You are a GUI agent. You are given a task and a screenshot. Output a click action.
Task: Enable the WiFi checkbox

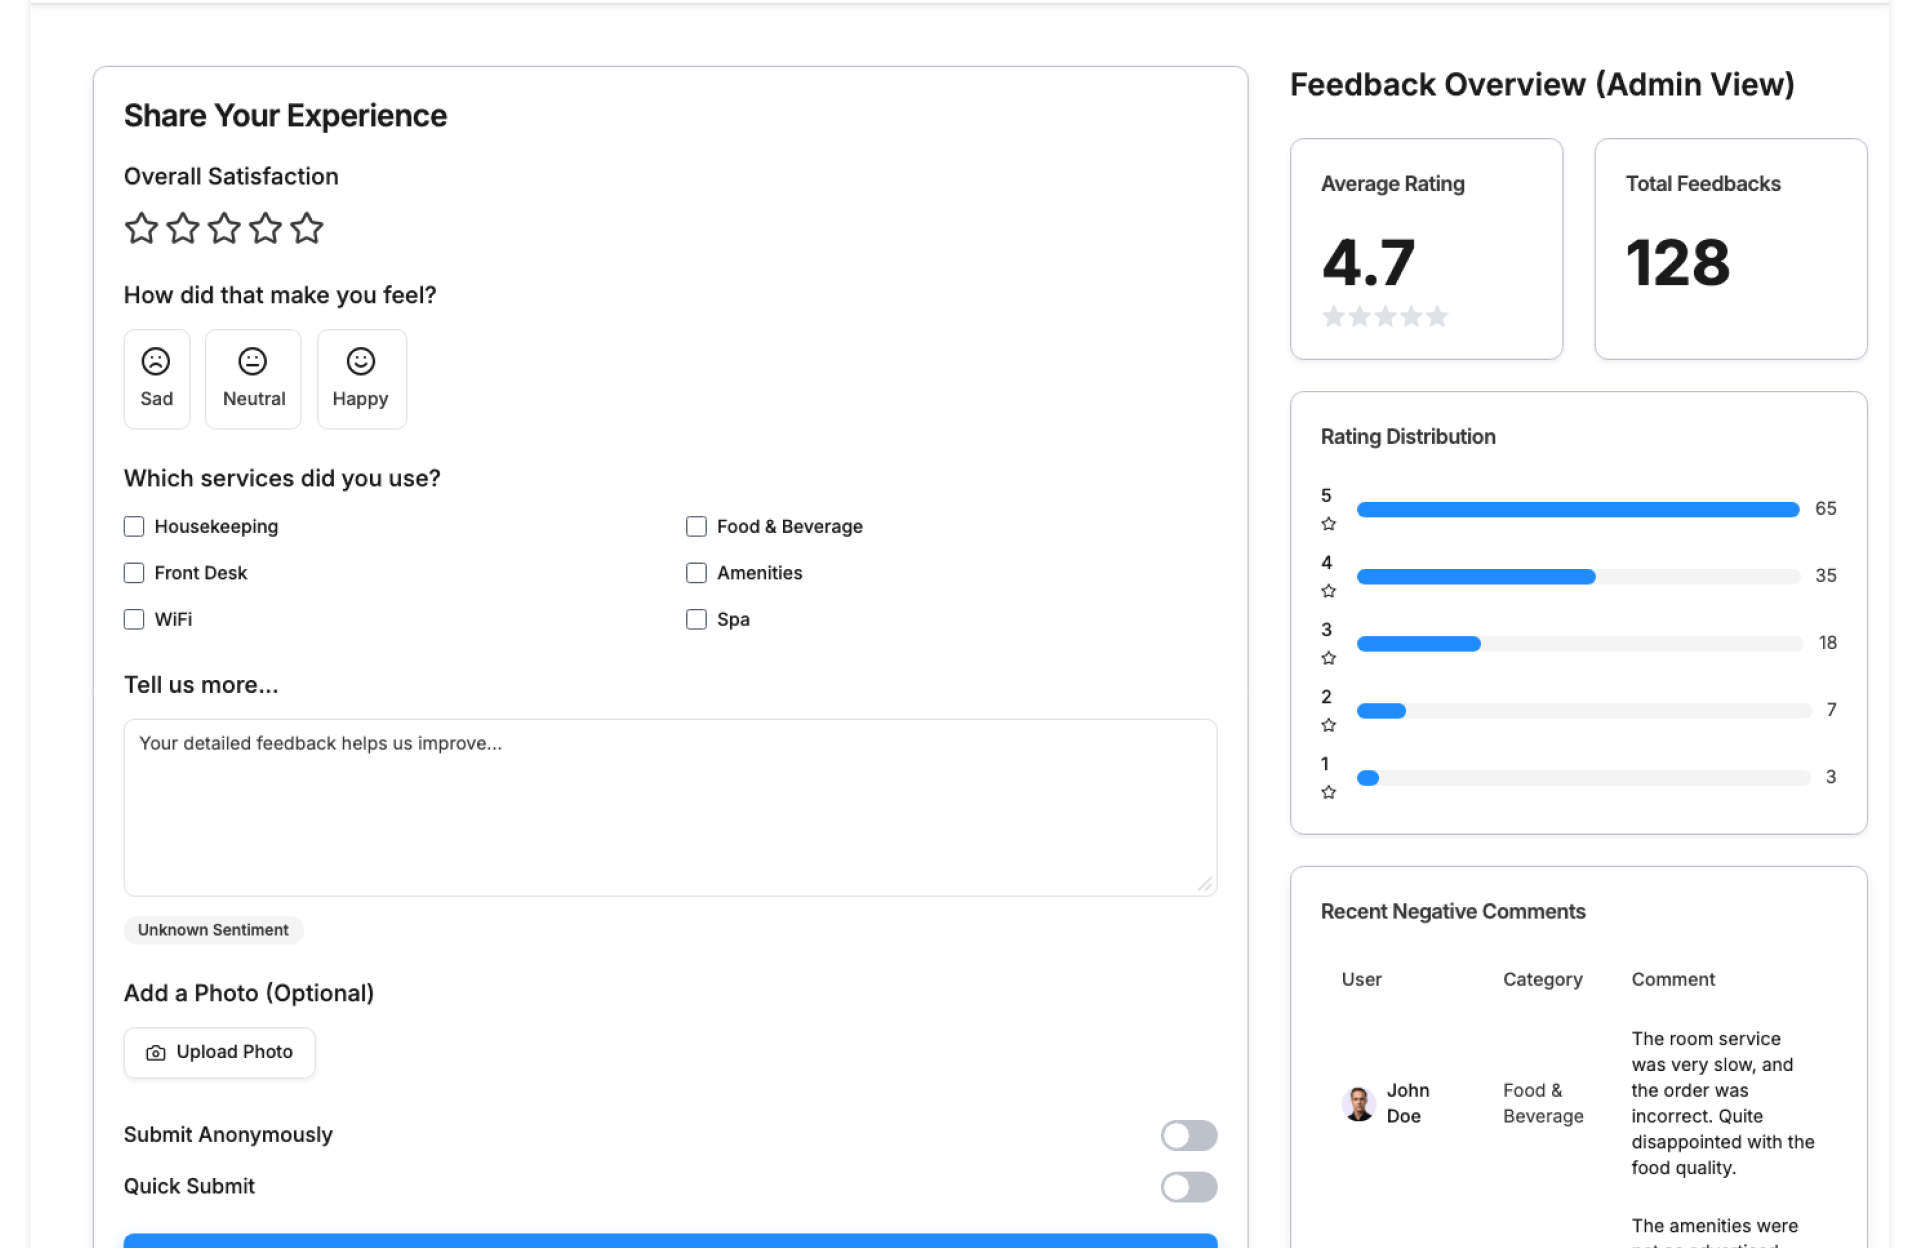click(x=134, y=619)
